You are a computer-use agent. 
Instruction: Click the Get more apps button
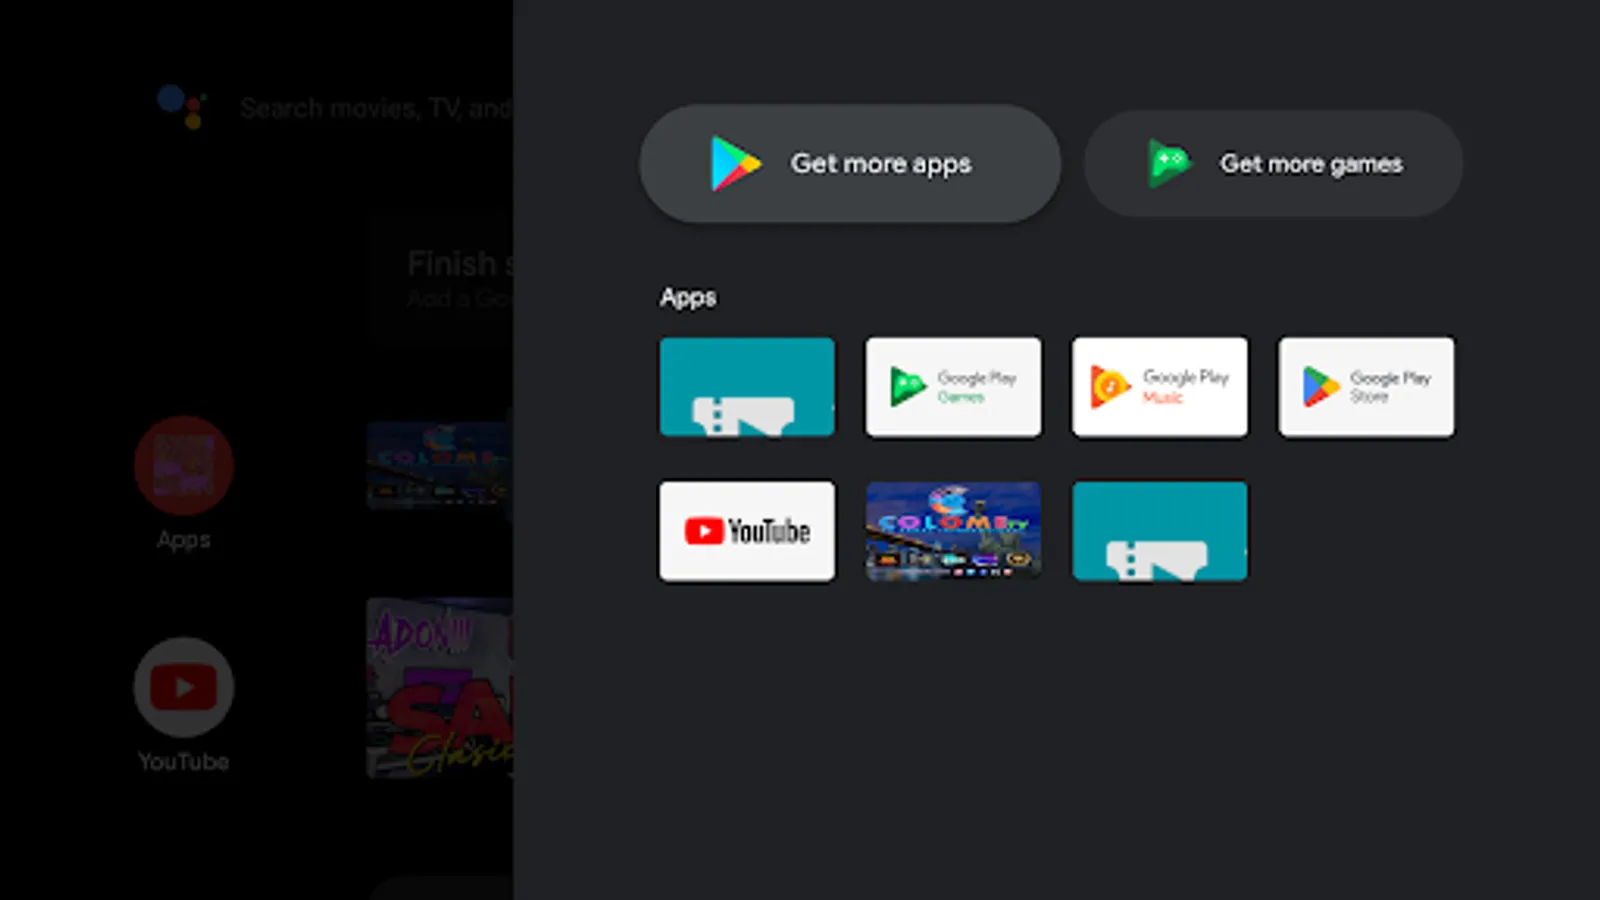pyautogui.click(x=850, y=163)
